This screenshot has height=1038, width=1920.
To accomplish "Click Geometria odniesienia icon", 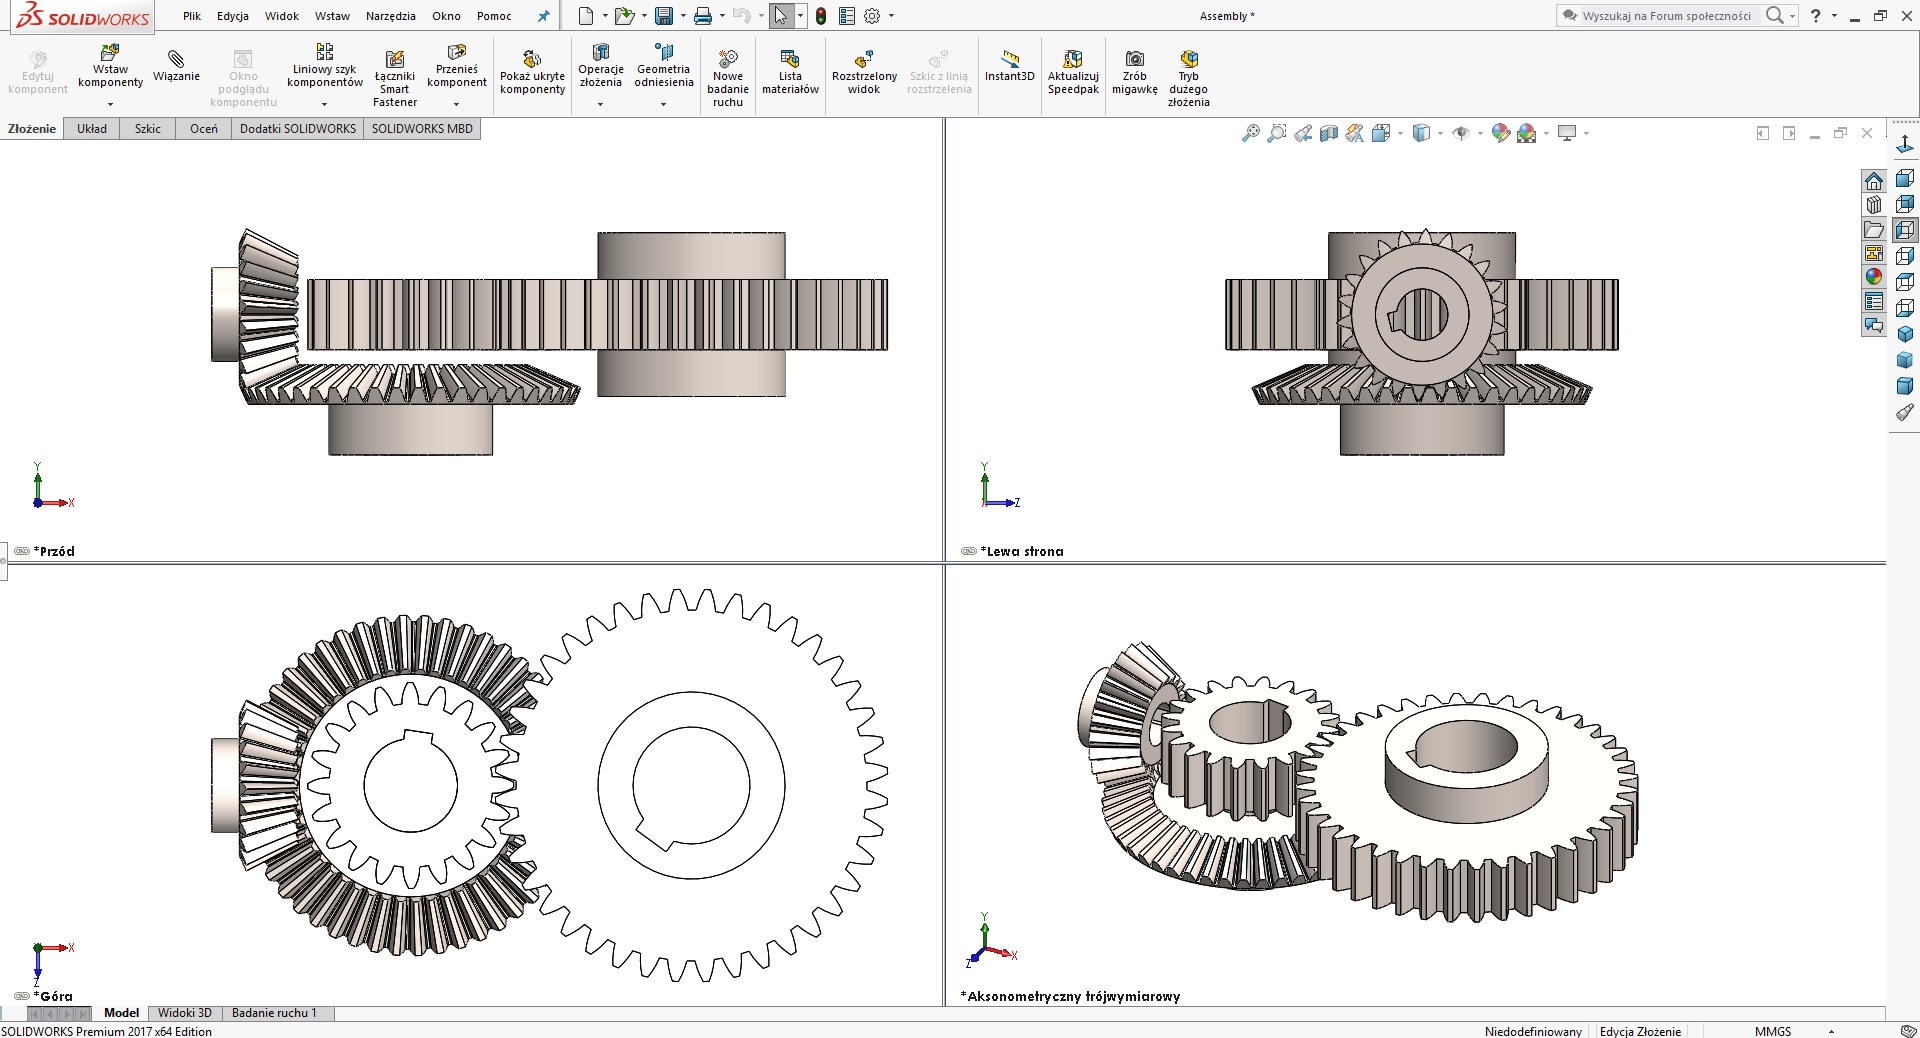I will click(664, 52).
